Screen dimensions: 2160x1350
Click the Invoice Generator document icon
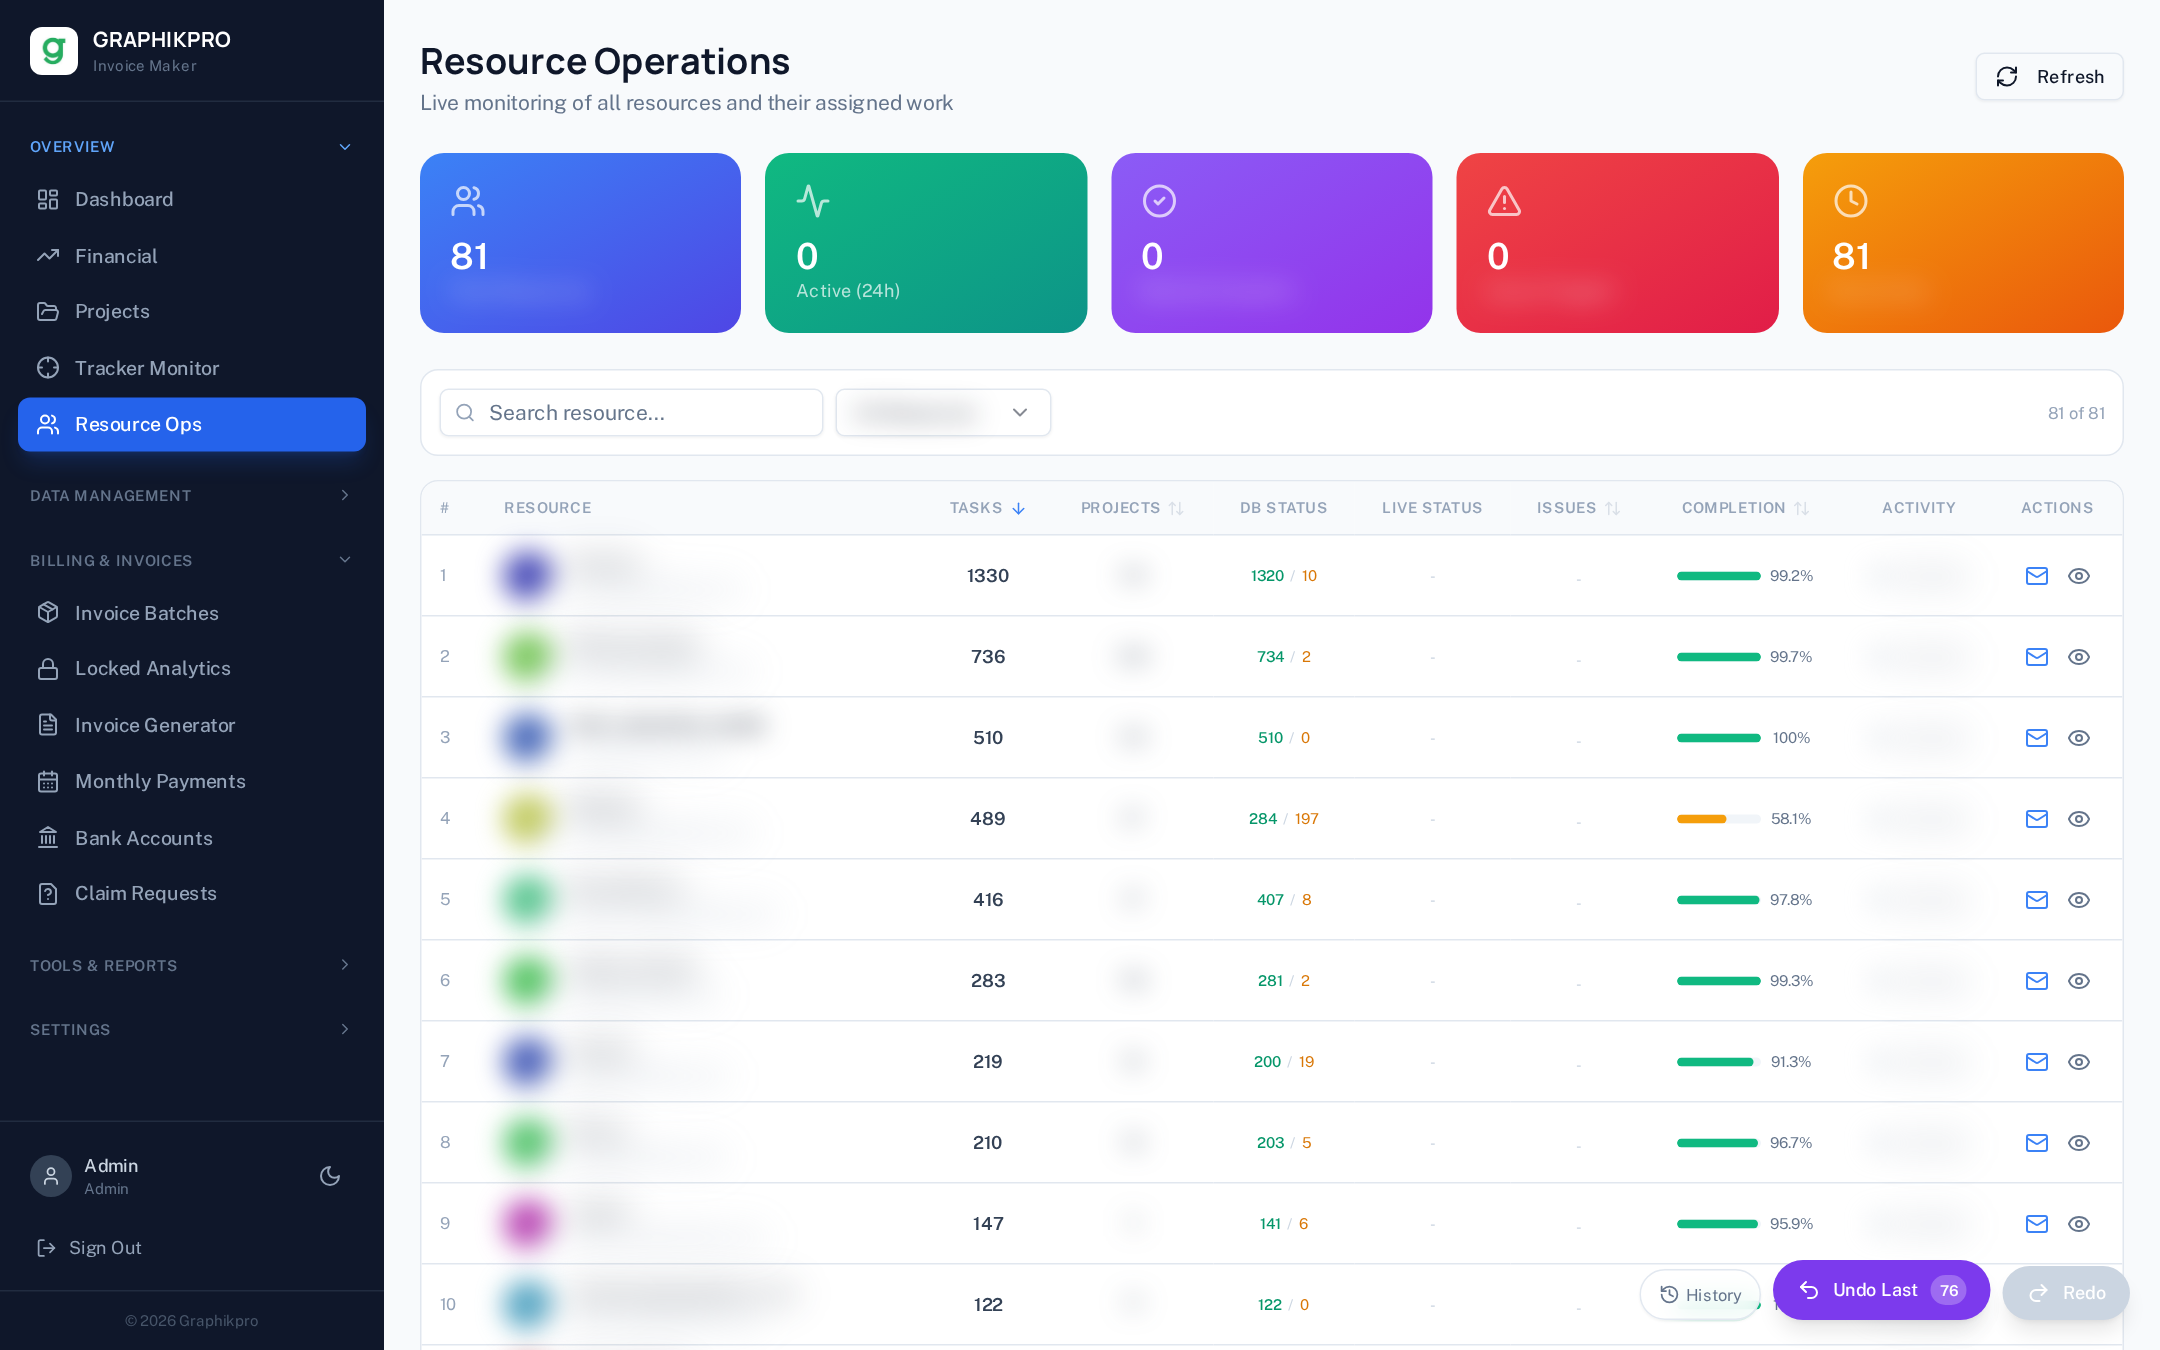48,725
